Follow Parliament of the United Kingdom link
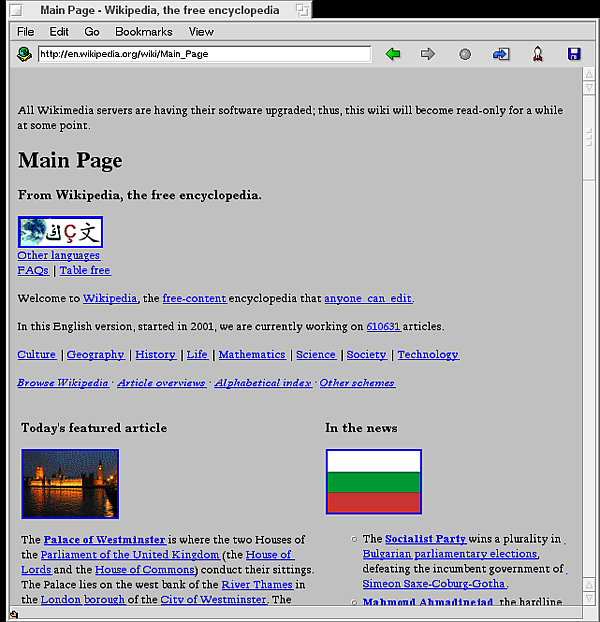This screenshot has width=600, height=622. click(130, 555)
